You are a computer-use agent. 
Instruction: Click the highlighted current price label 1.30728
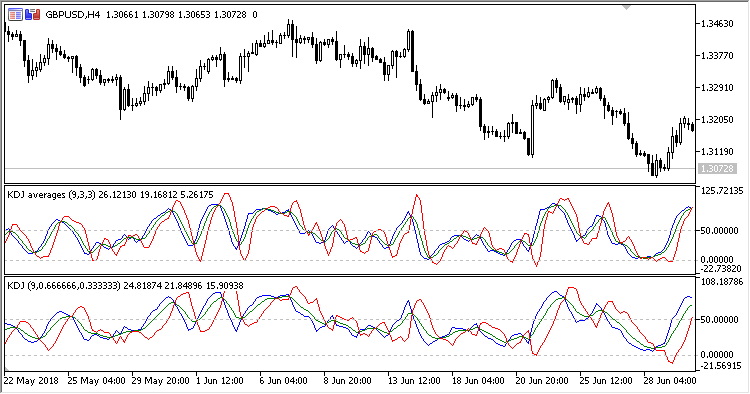pyautogui.click(x=717, y=168)
